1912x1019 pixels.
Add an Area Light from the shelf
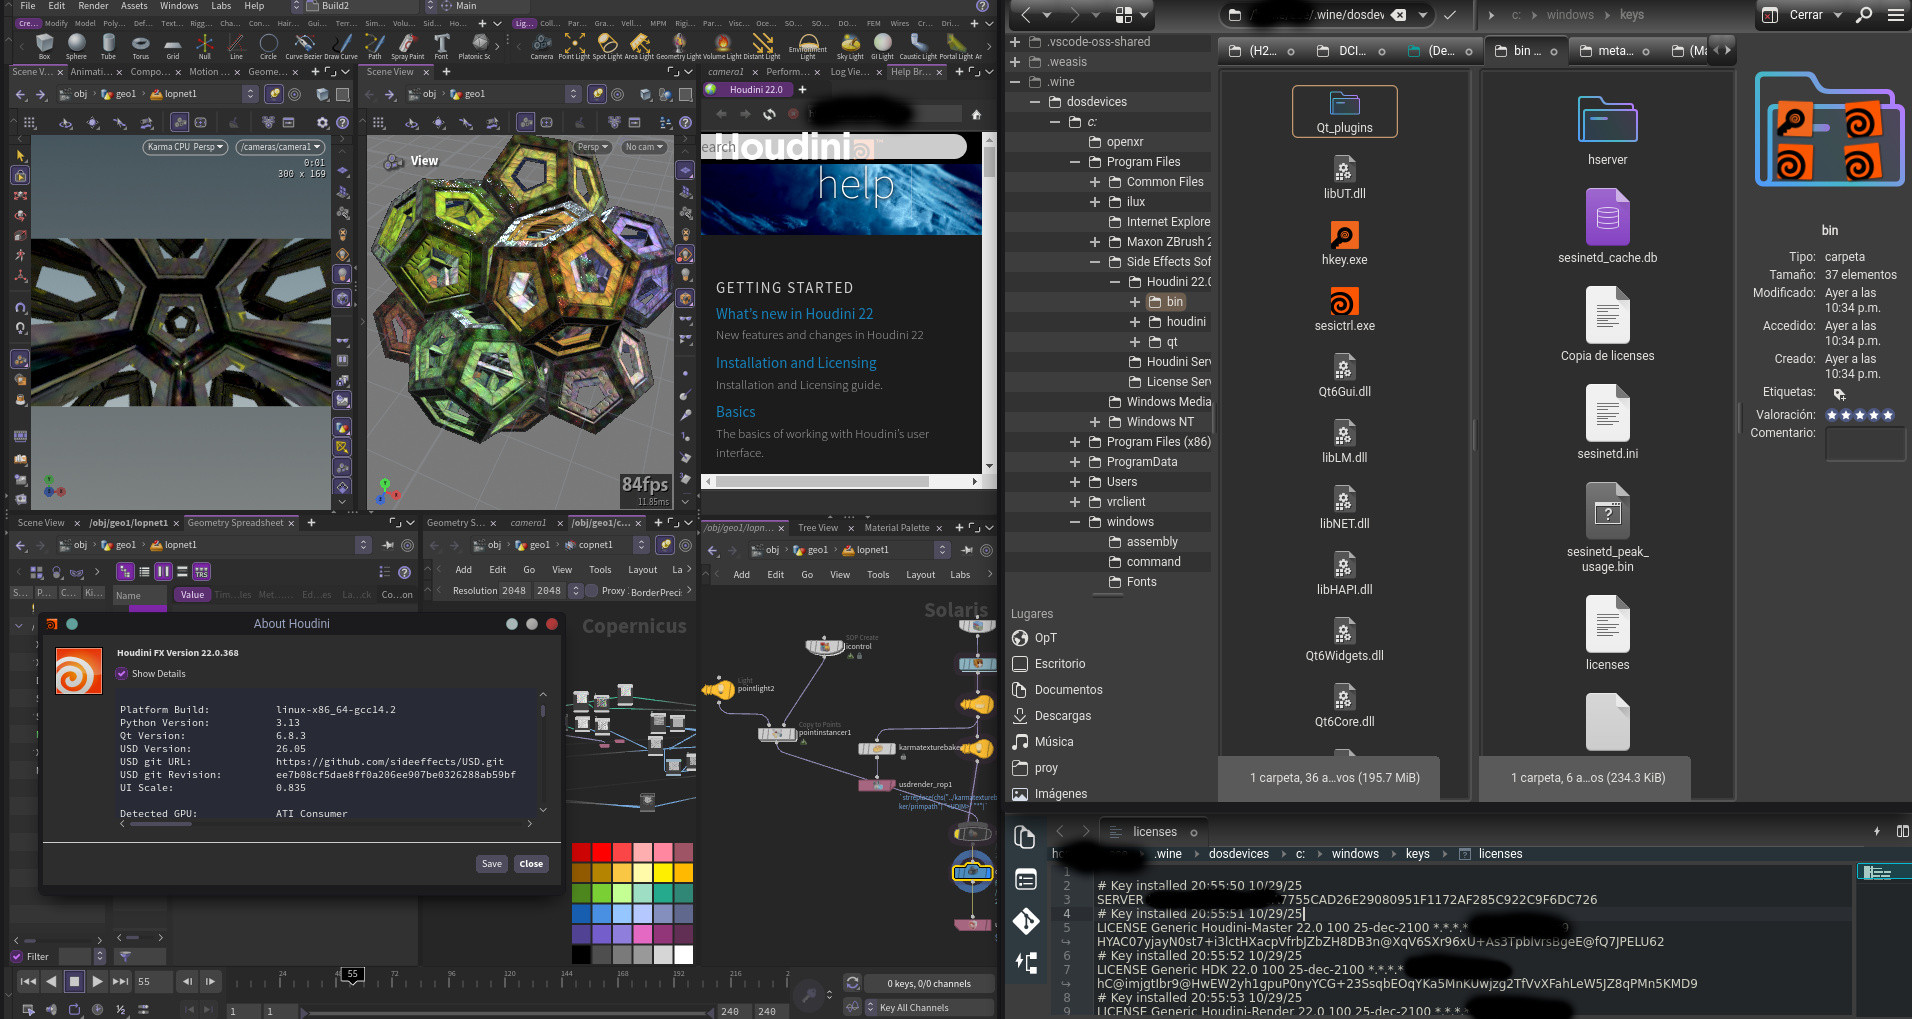click(x=639, y=45)
